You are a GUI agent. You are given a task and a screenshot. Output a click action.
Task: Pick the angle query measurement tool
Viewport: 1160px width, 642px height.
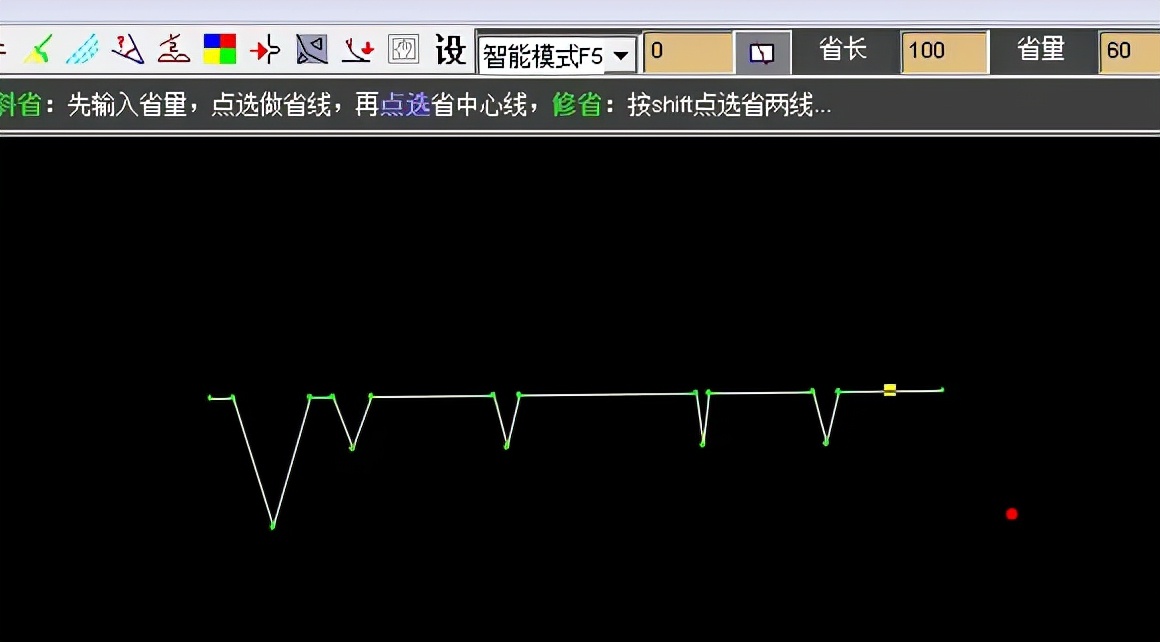[128, 47]
